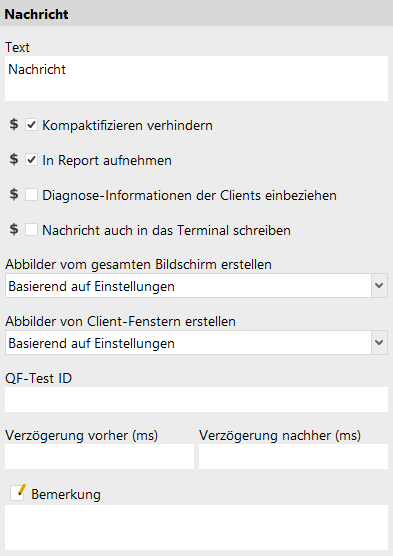Click the $ variable icon beside In Report aufnehmen
Viewport: 393px width, 556px height.
(14, 159)
